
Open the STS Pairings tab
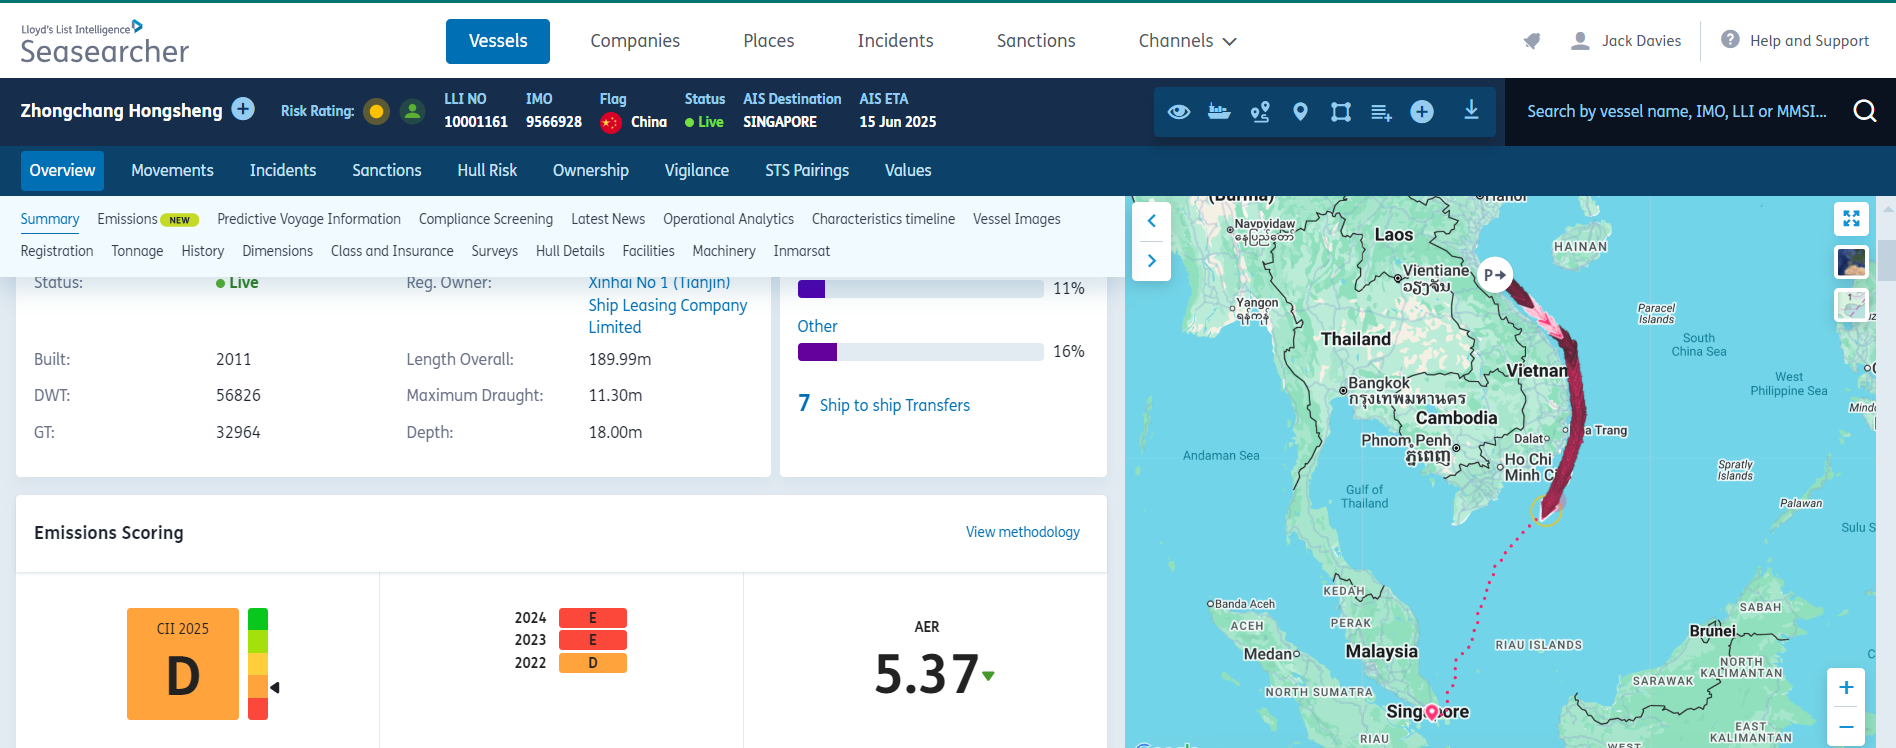pos(807,171)
